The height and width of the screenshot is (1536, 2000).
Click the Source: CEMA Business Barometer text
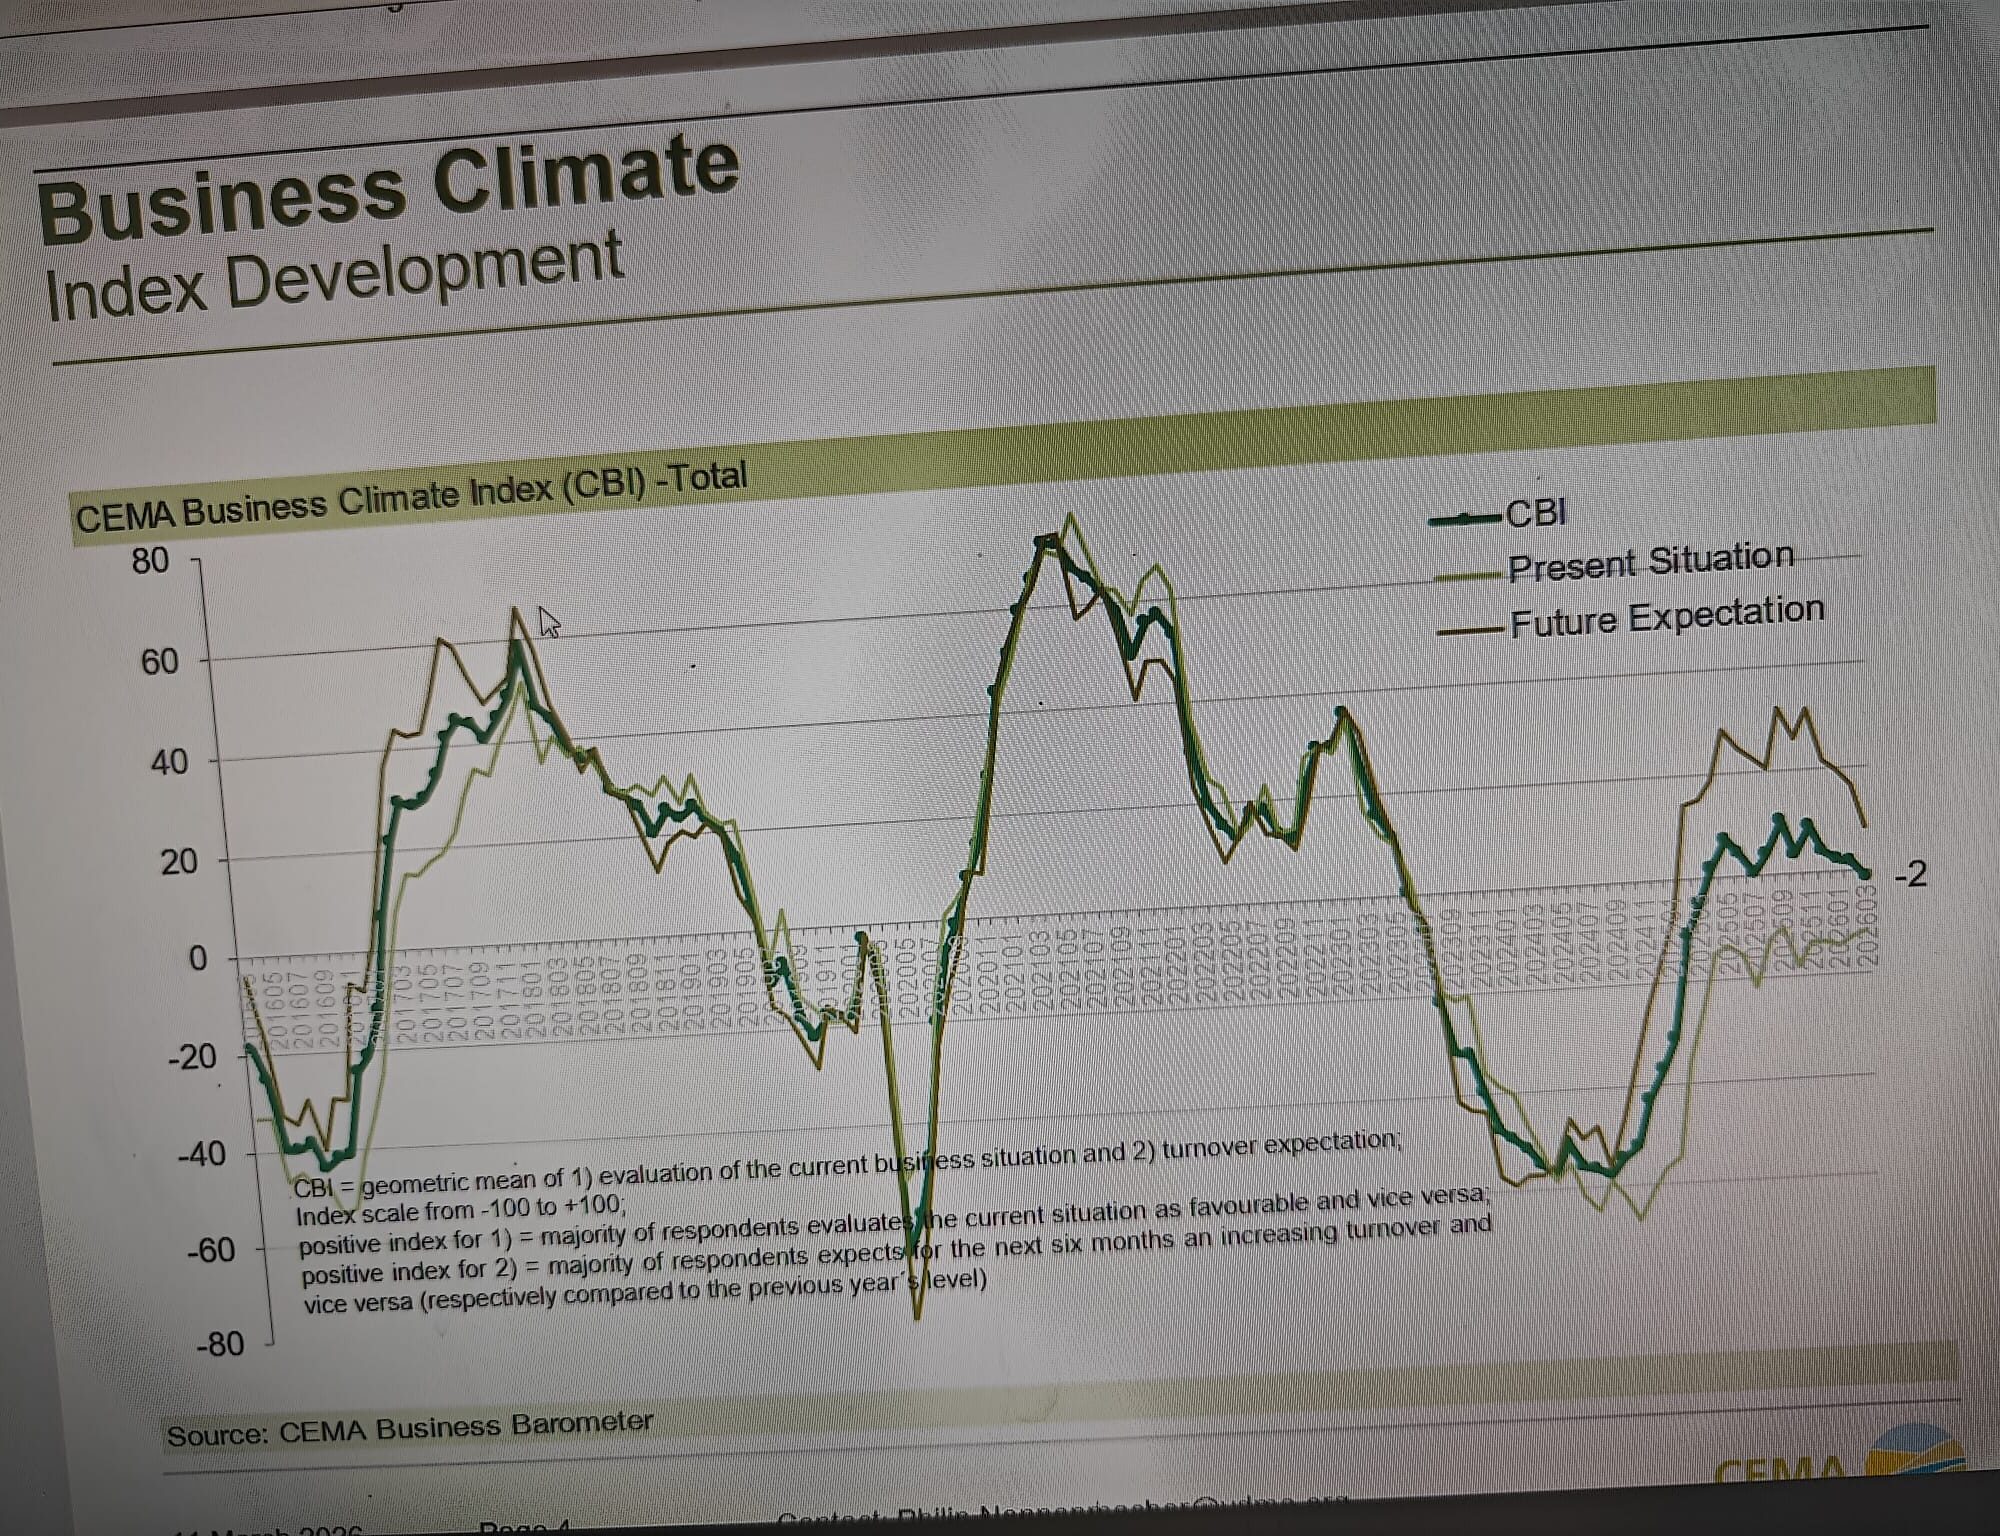coord(410,1429)
